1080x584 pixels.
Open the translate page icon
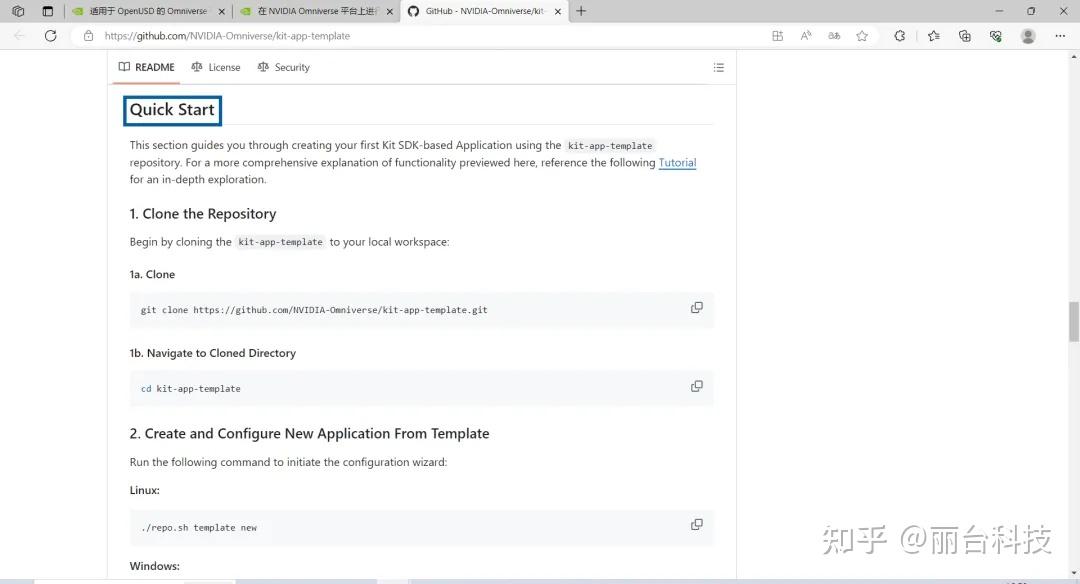(834, 36)
